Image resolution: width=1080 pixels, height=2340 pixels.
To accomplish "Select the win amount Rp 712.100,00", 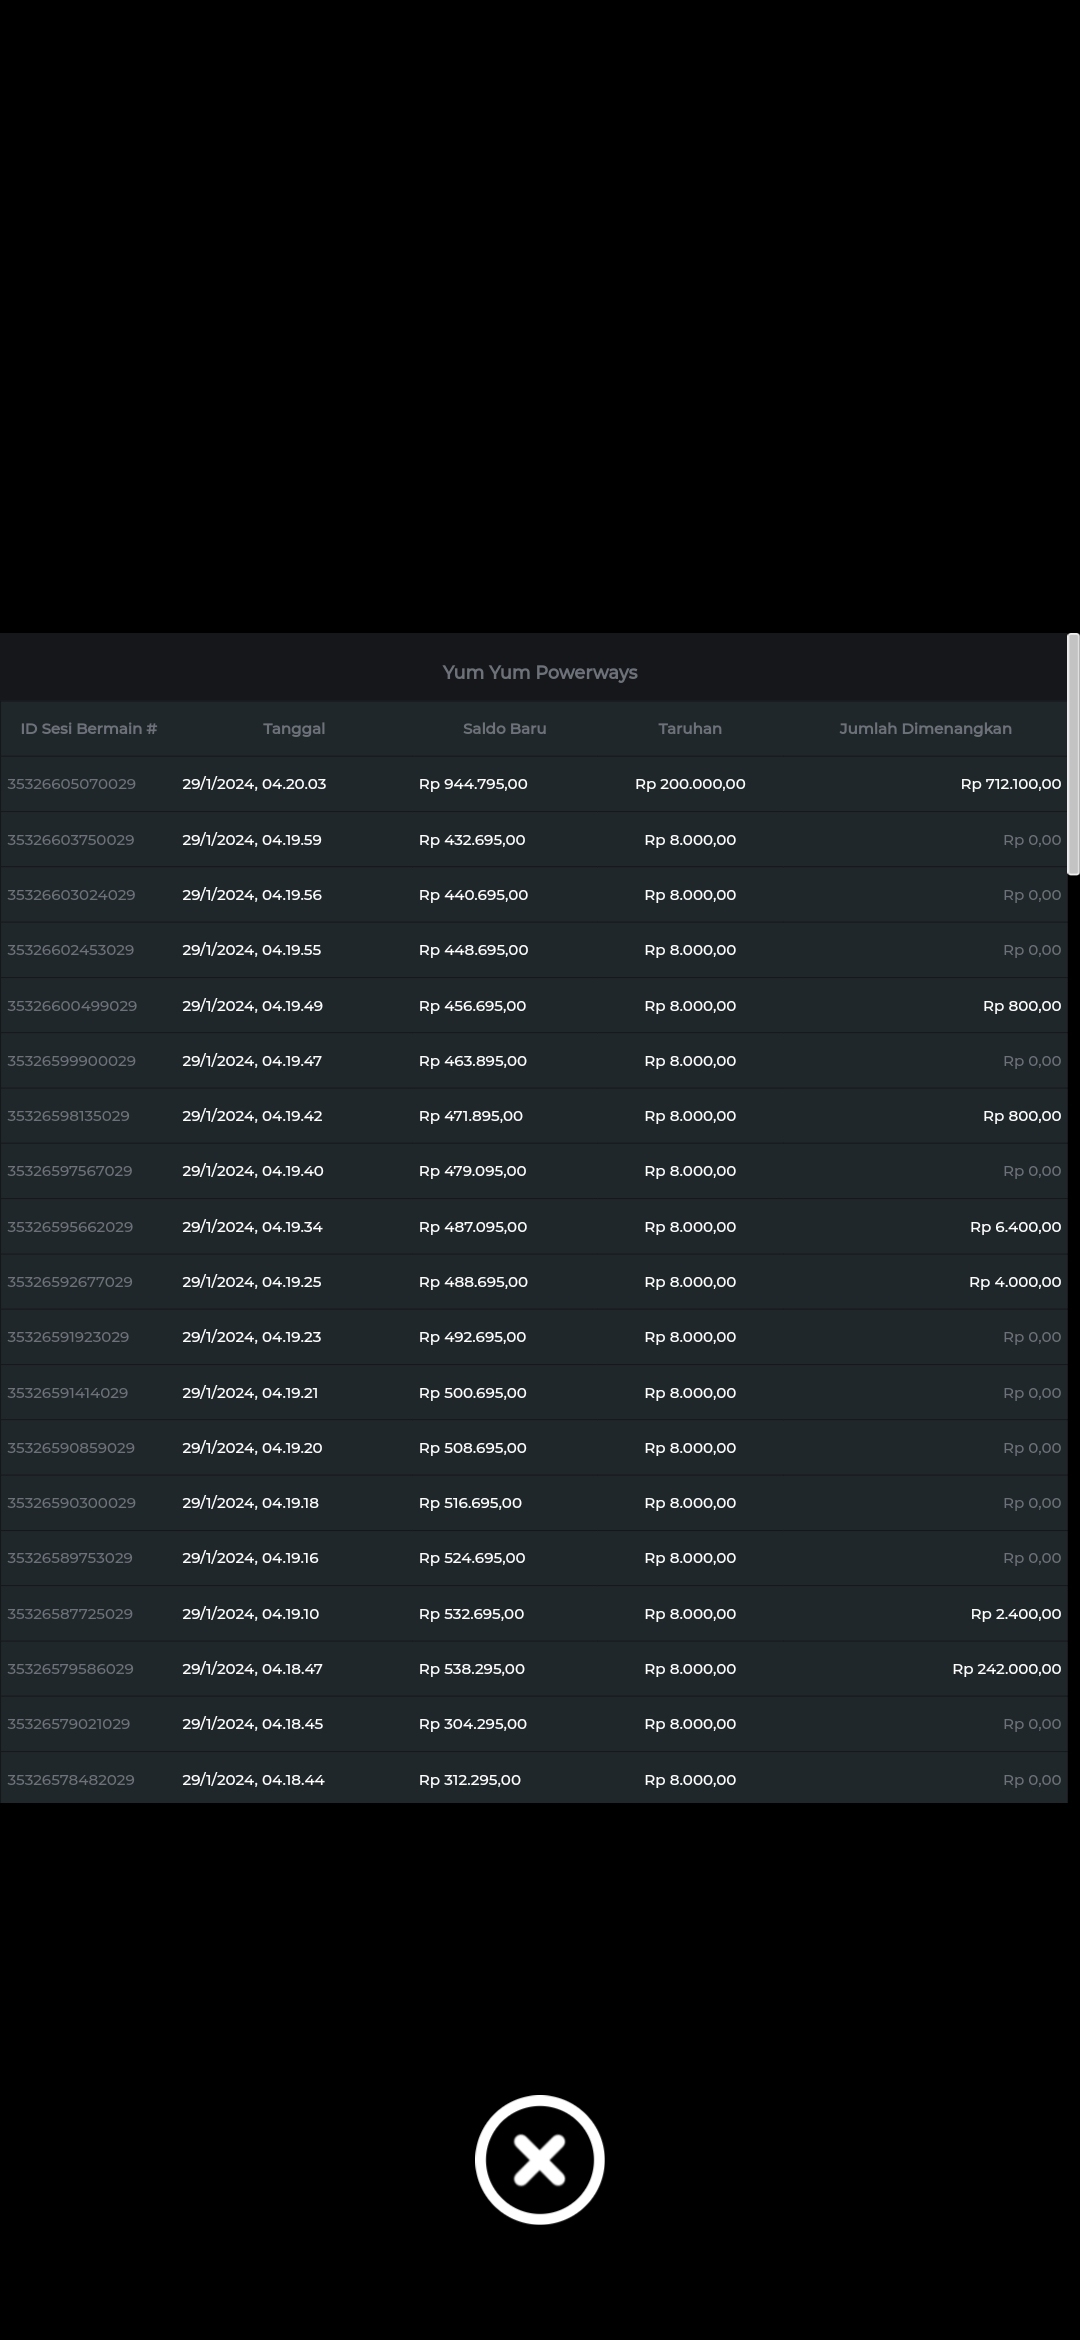I will click(x=1010, y=784).
